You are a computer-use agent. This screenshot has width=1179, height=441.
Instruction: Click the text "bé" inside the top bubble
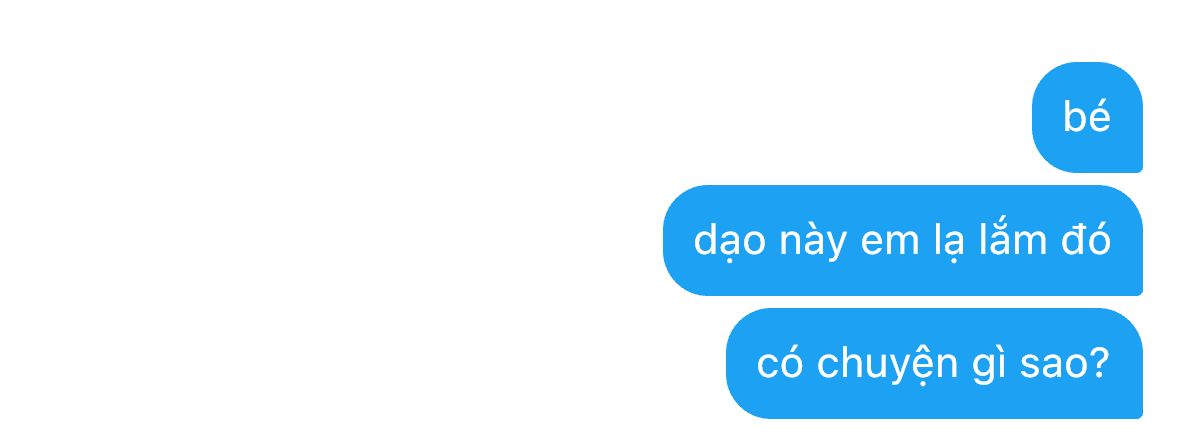(1087, 117)
